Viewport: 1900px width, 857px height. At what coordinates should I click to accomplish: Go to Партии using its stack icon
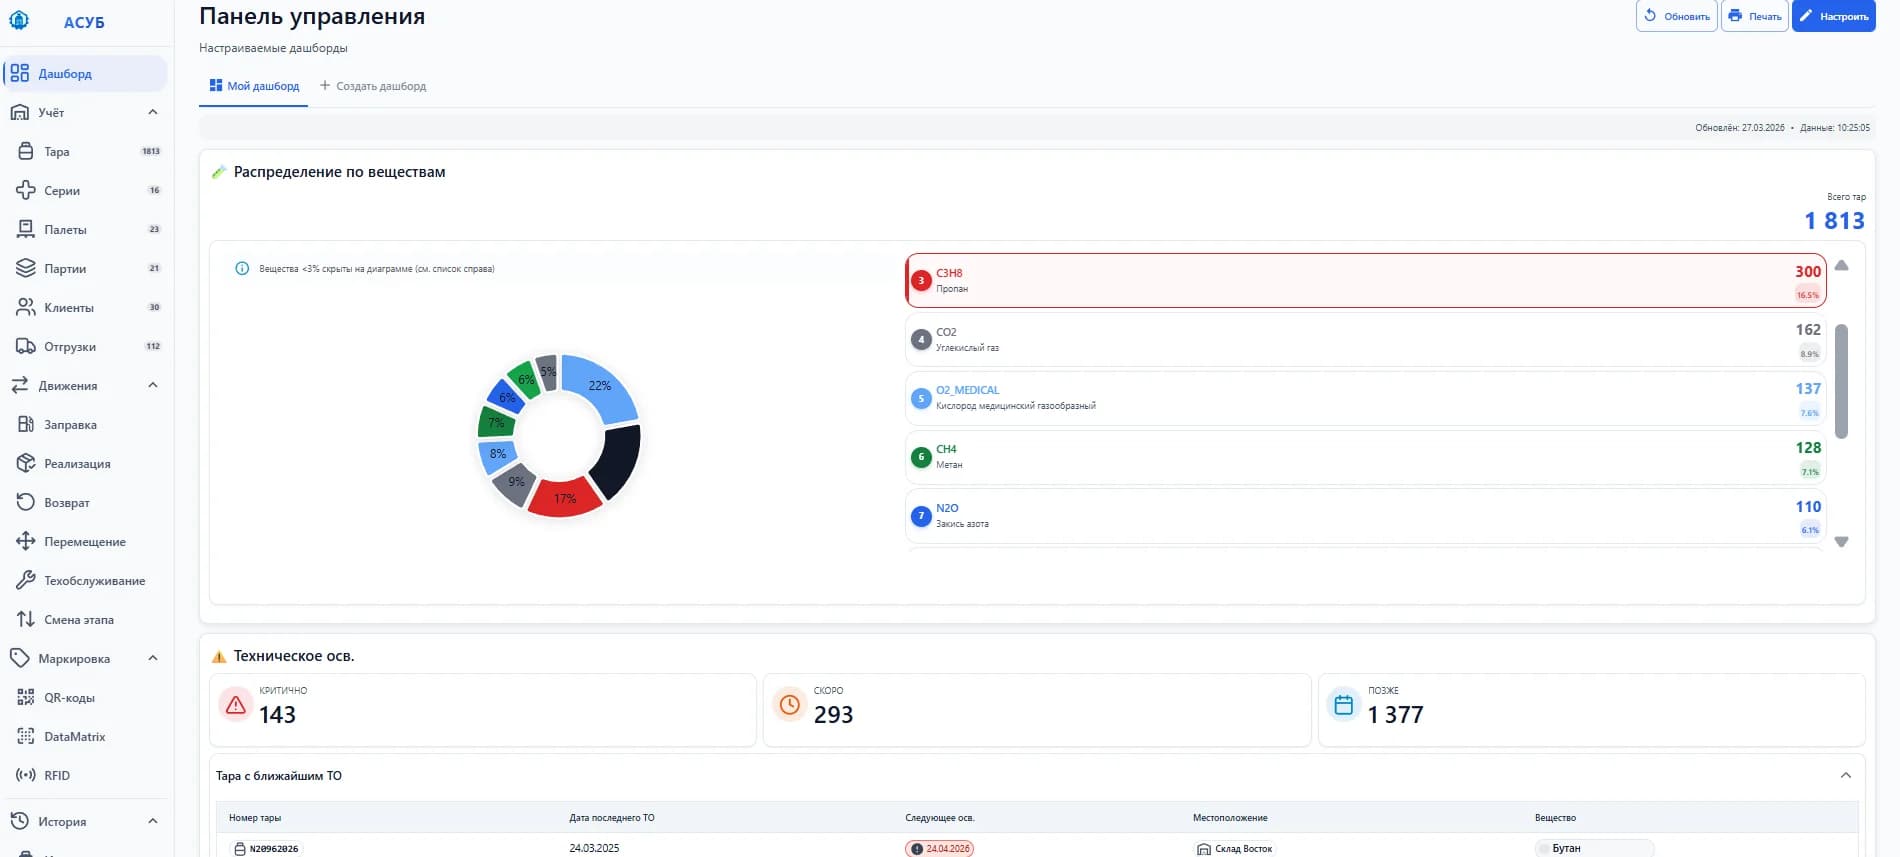(x=26, y=268)
